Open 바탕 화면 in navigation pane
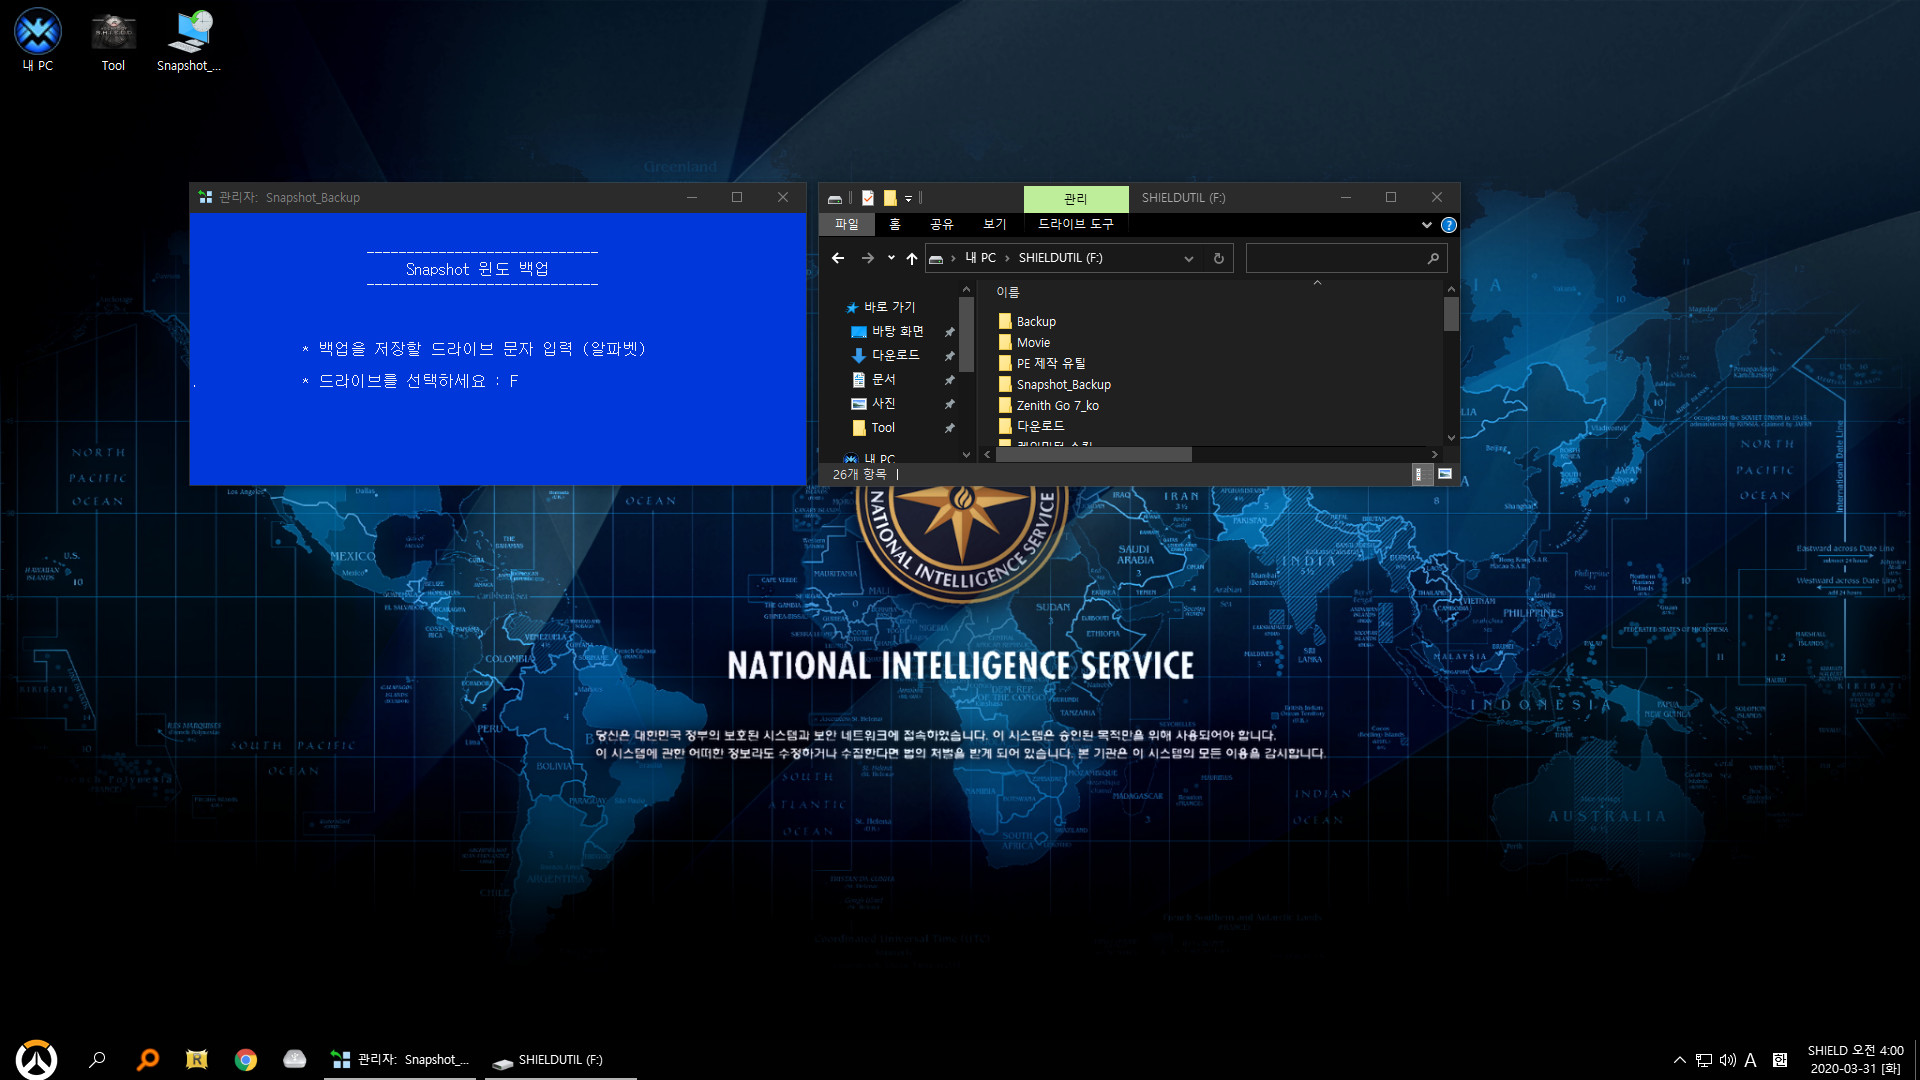This screenshot has height=1080, width=1920. (887, 331)
